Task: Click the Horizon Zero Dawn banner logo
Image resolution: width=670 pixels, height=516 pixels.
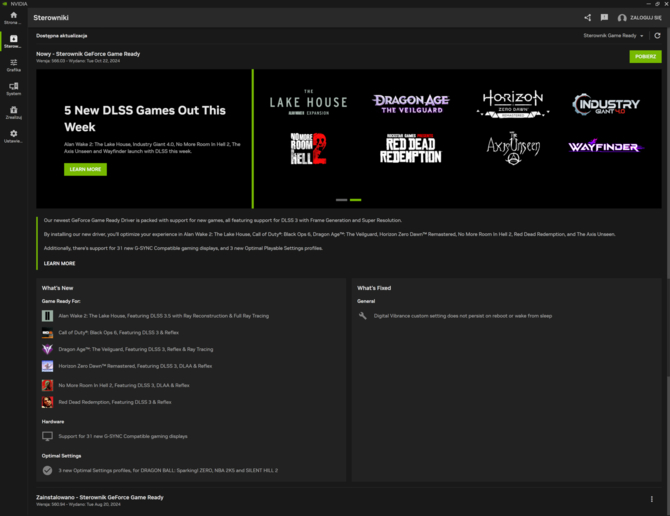Action: 513,103
